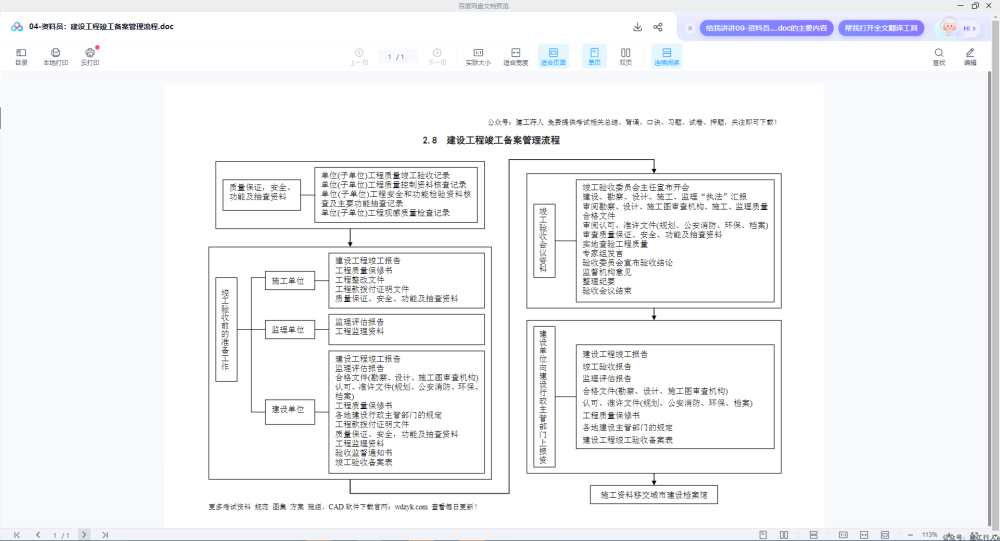The height and width of the screenshot is (541, 1000).
Task: Click the 给我讲讲 document summary button
Action: pyautogui.click(x=766, y=28)
